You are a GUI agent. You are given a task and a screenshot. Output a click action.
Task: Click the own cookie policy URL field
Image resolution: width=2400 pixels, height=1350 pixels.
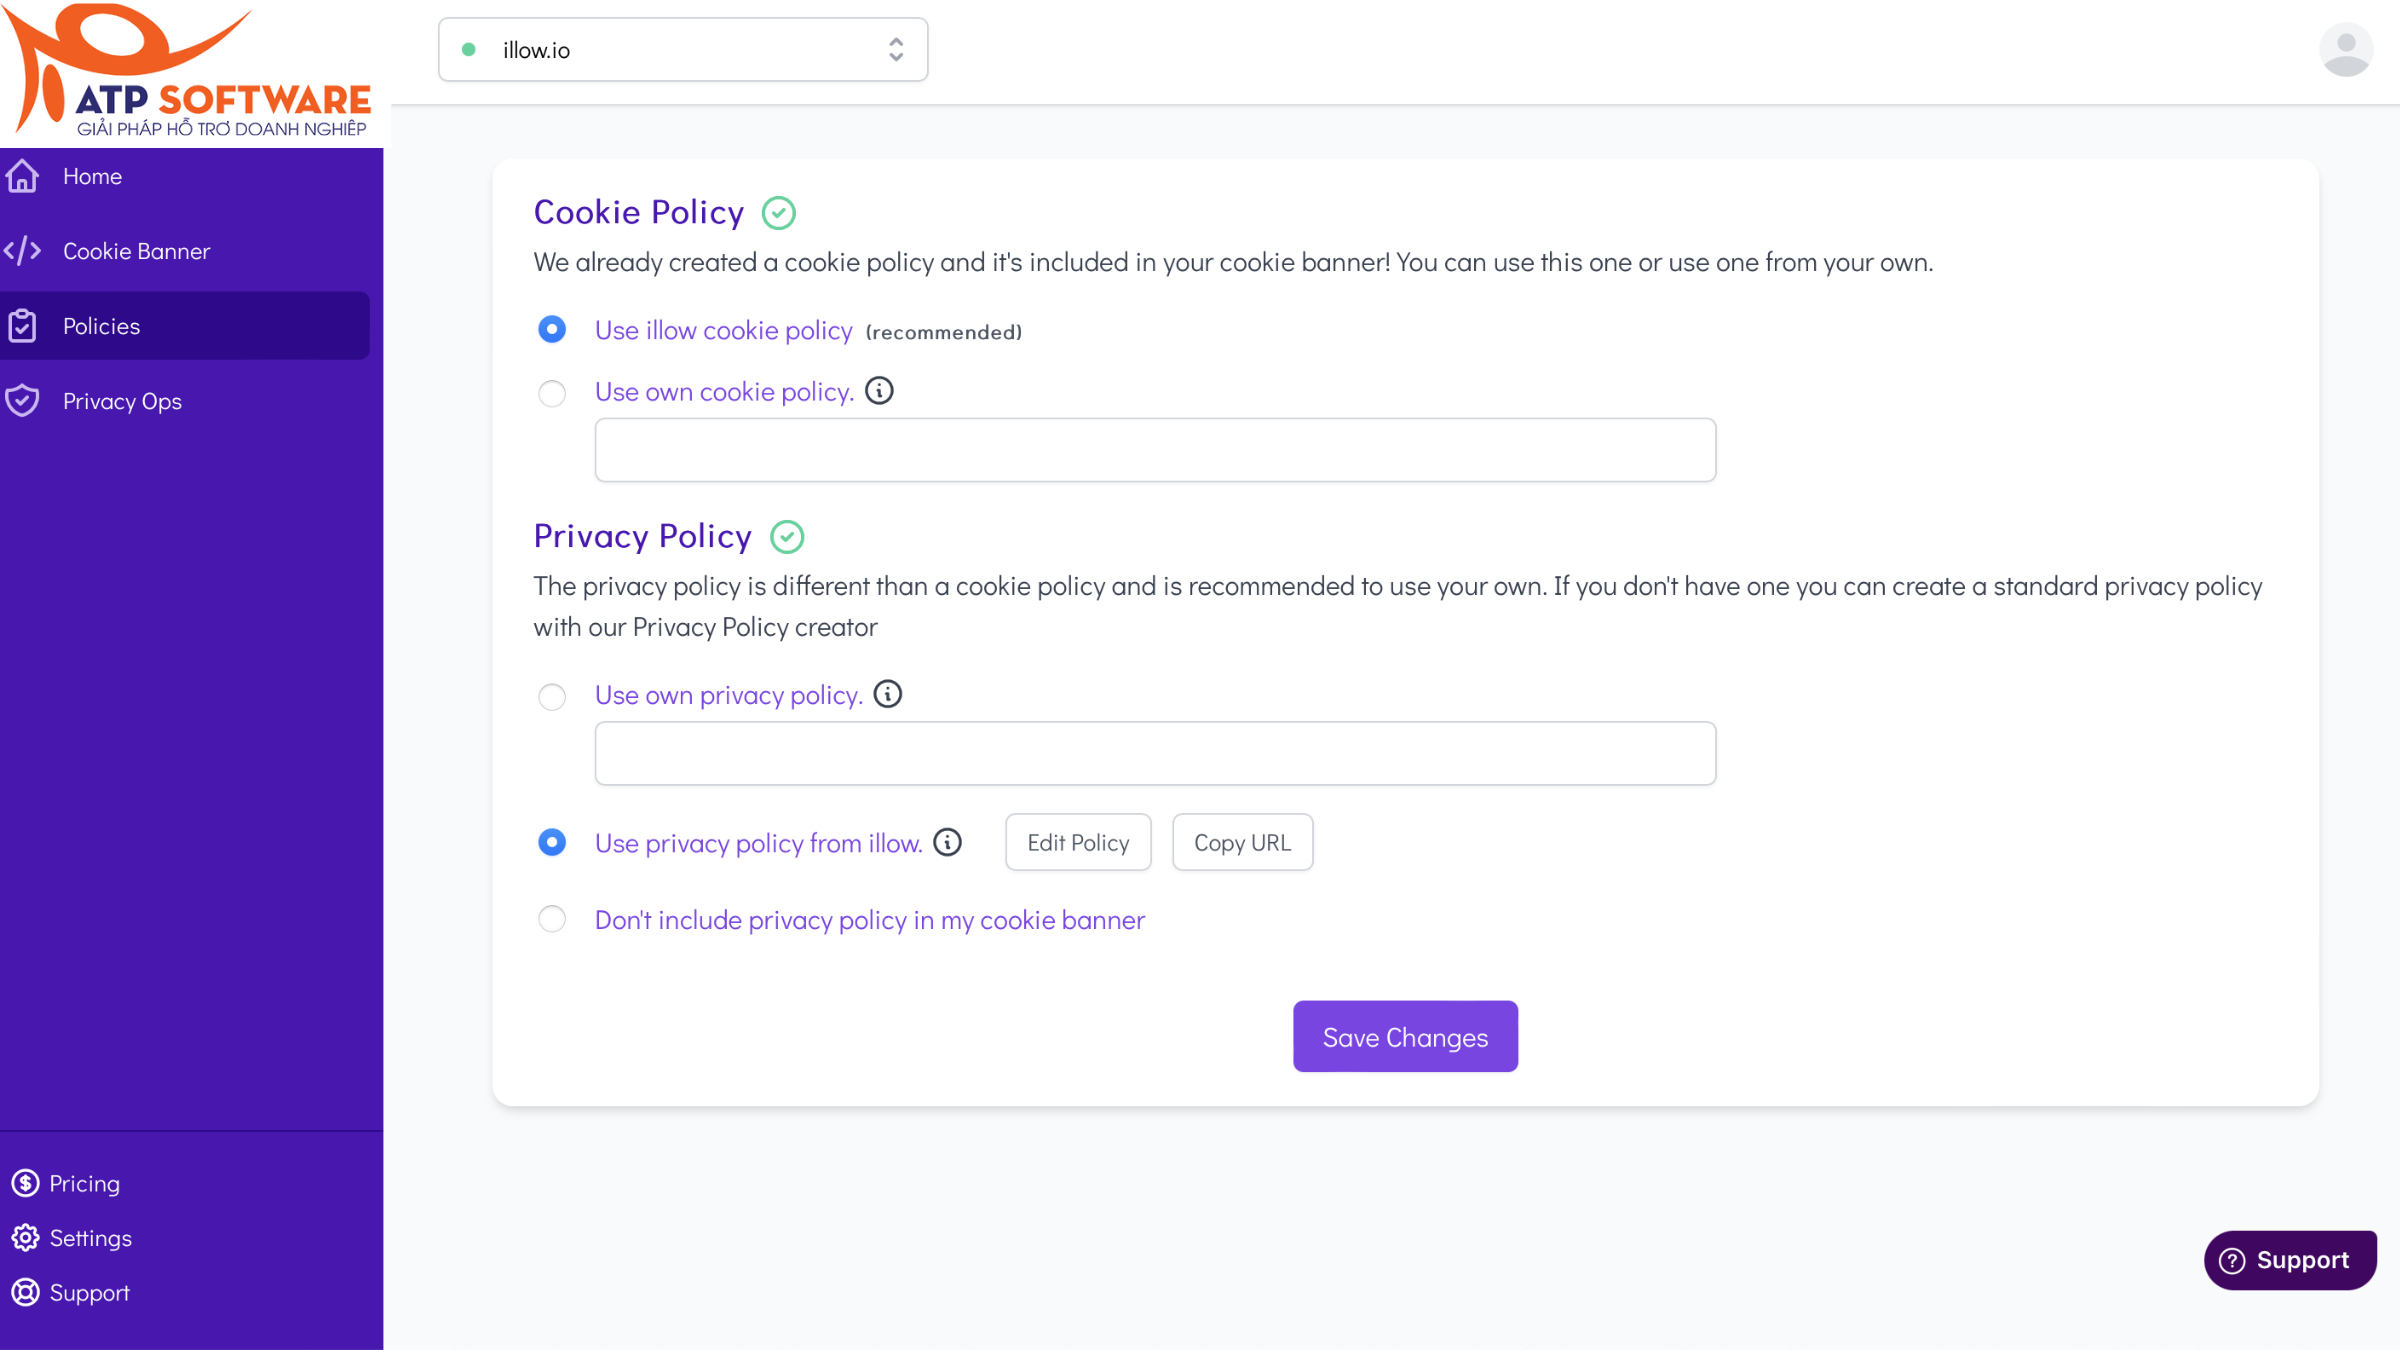tap(1155, 450)
